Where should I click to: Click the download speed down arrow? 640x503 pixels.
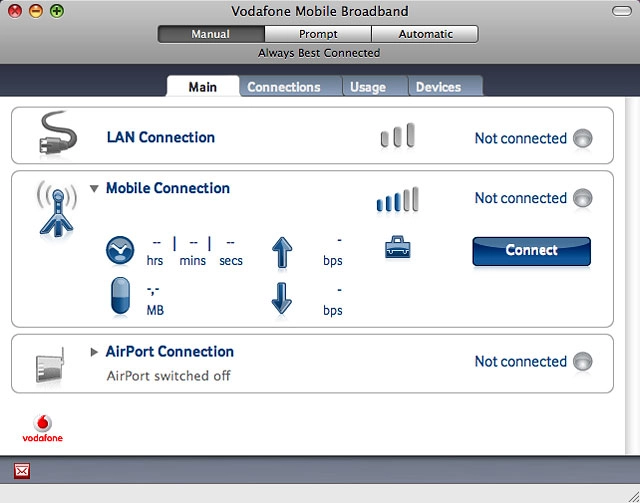281,298
